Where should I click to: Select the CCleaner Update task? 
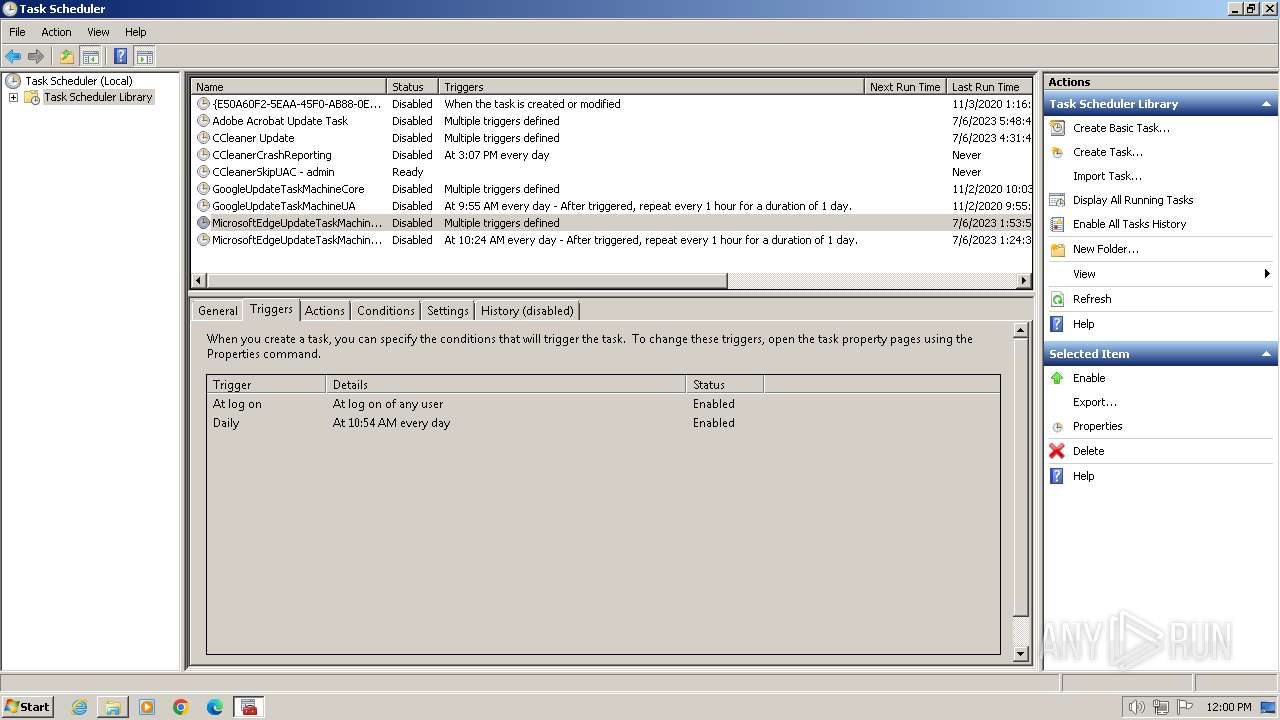tap(611, 138)
